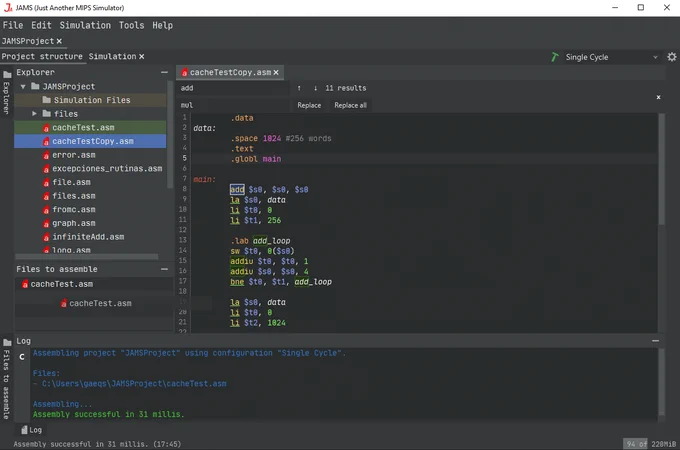This screenshot has height=450, width=680.
Task: Open the Explorer sidebar folder icon
Action: (7, 75)
